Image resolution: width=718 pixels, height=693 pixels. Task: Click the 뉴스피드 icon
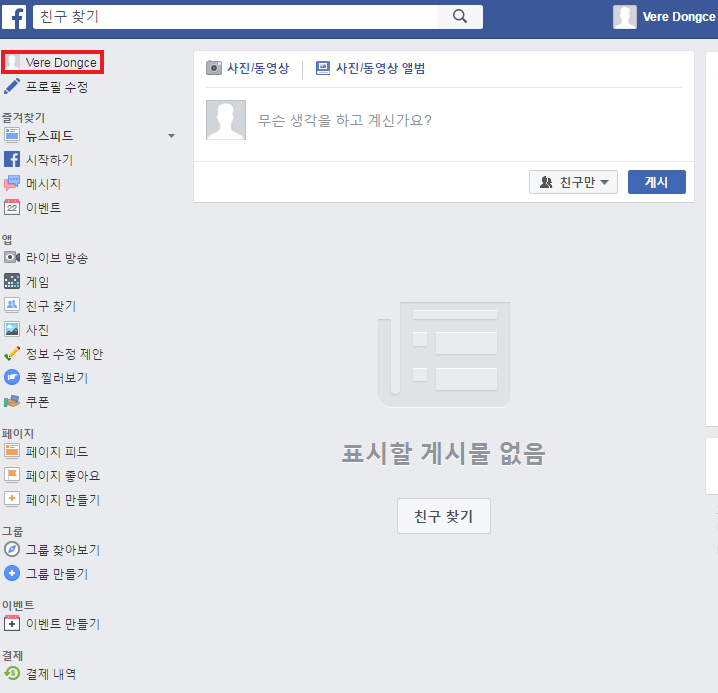tap(12, 135)
